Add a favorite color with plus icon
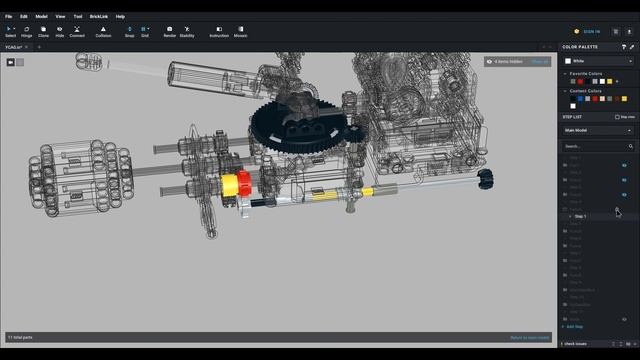Screen dimensions: 640x360 point(617,82)
